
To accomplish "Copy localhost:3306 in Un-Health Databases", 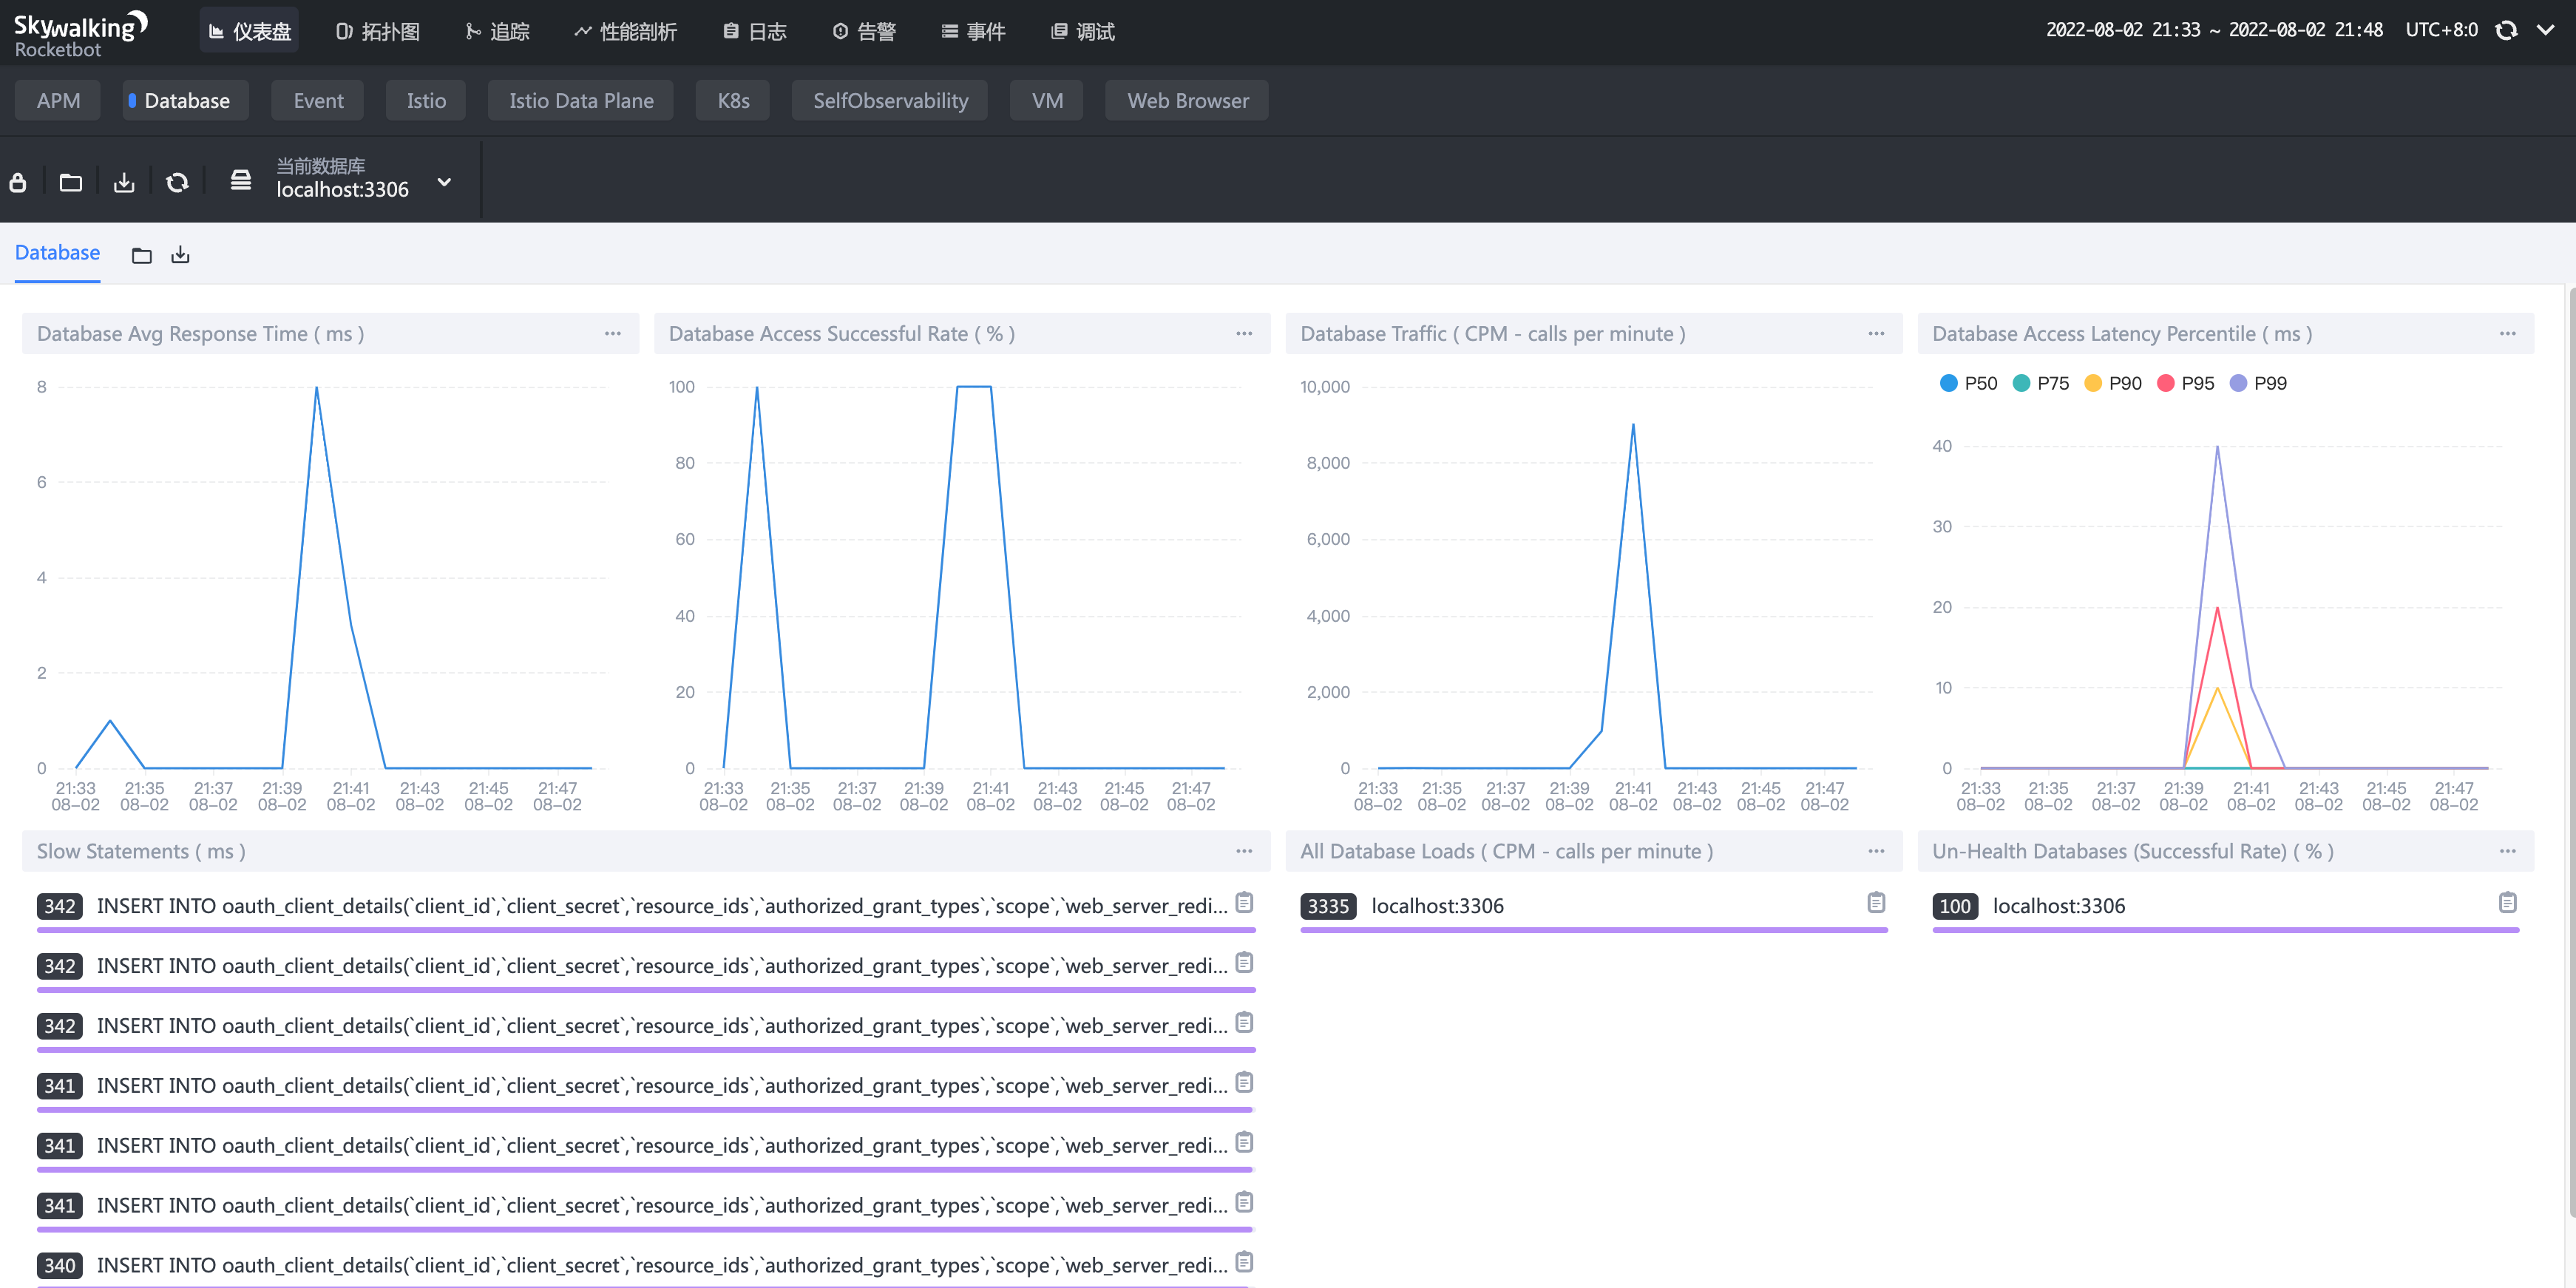I will click(2508, 902).
